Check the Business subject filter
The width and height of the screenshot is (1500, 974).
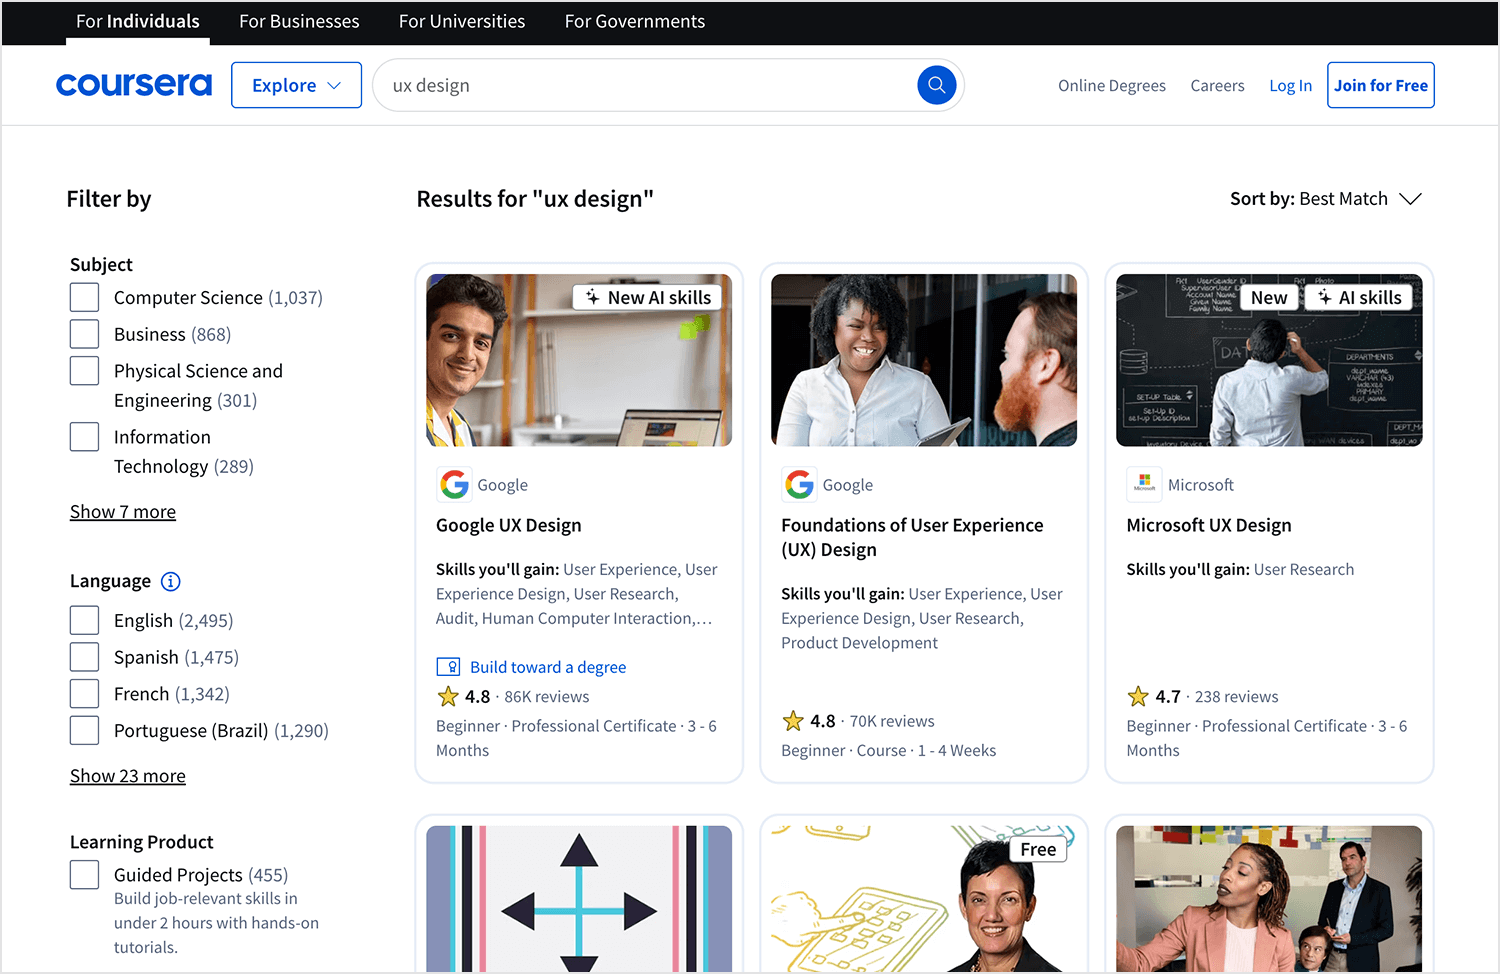click(85, 334)
